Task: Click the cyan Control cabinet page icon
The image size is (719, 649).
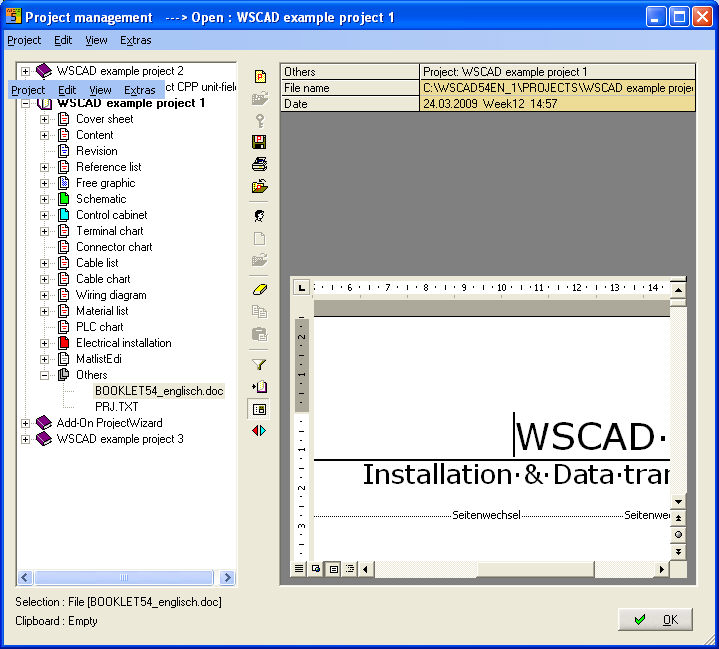Action: 64,215
